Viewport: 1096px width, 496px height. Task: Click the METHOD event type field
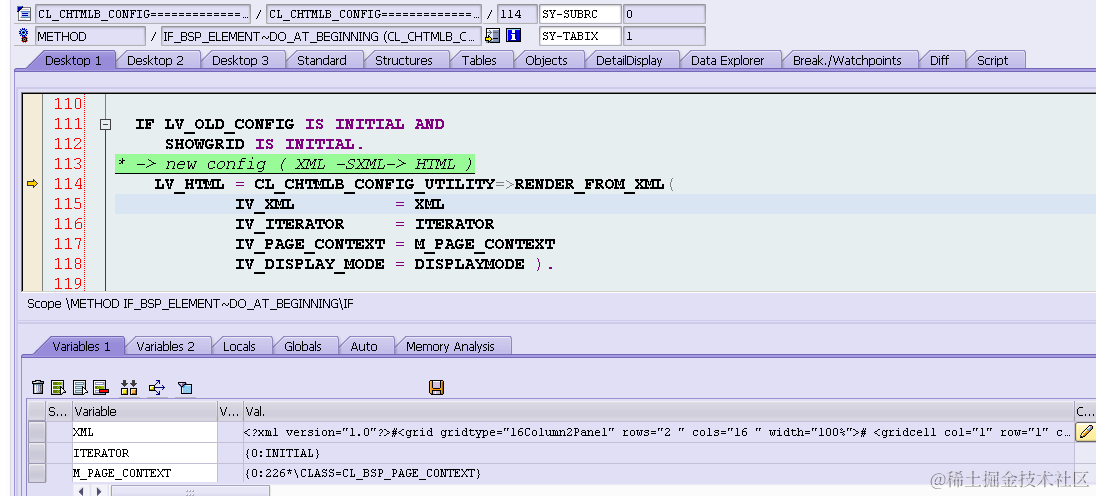click(x=91, y=36)
